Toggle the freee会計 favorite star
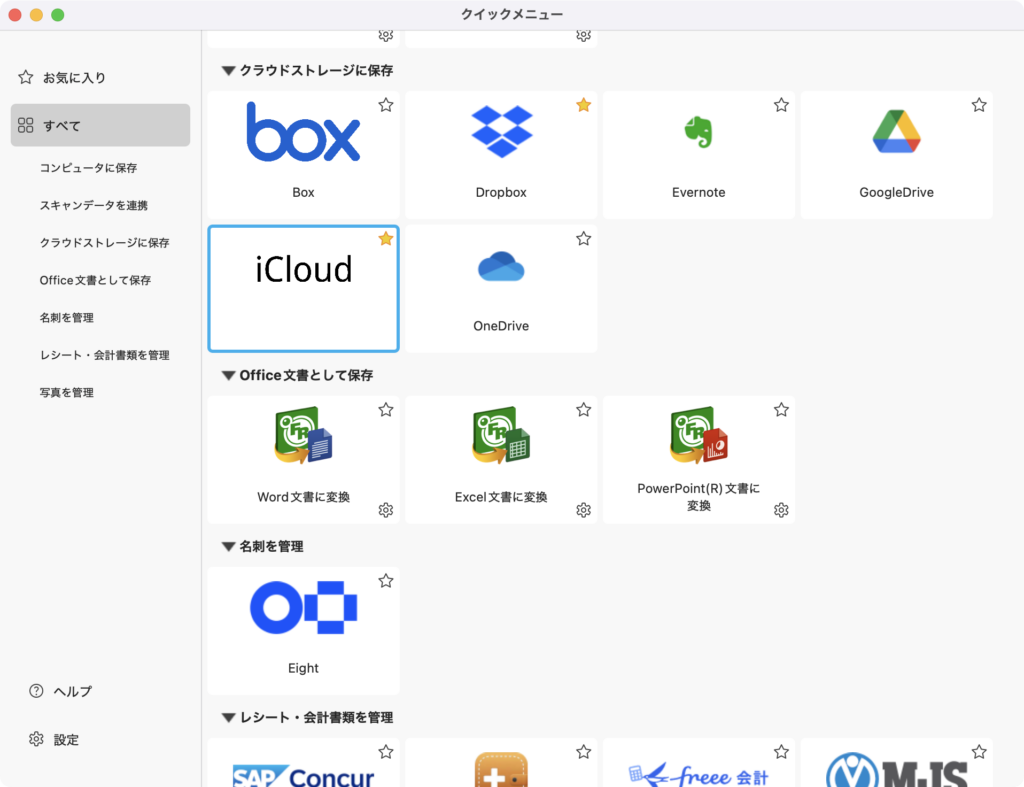The width and height of the screenshot is (1024, 787). (781, 752)
